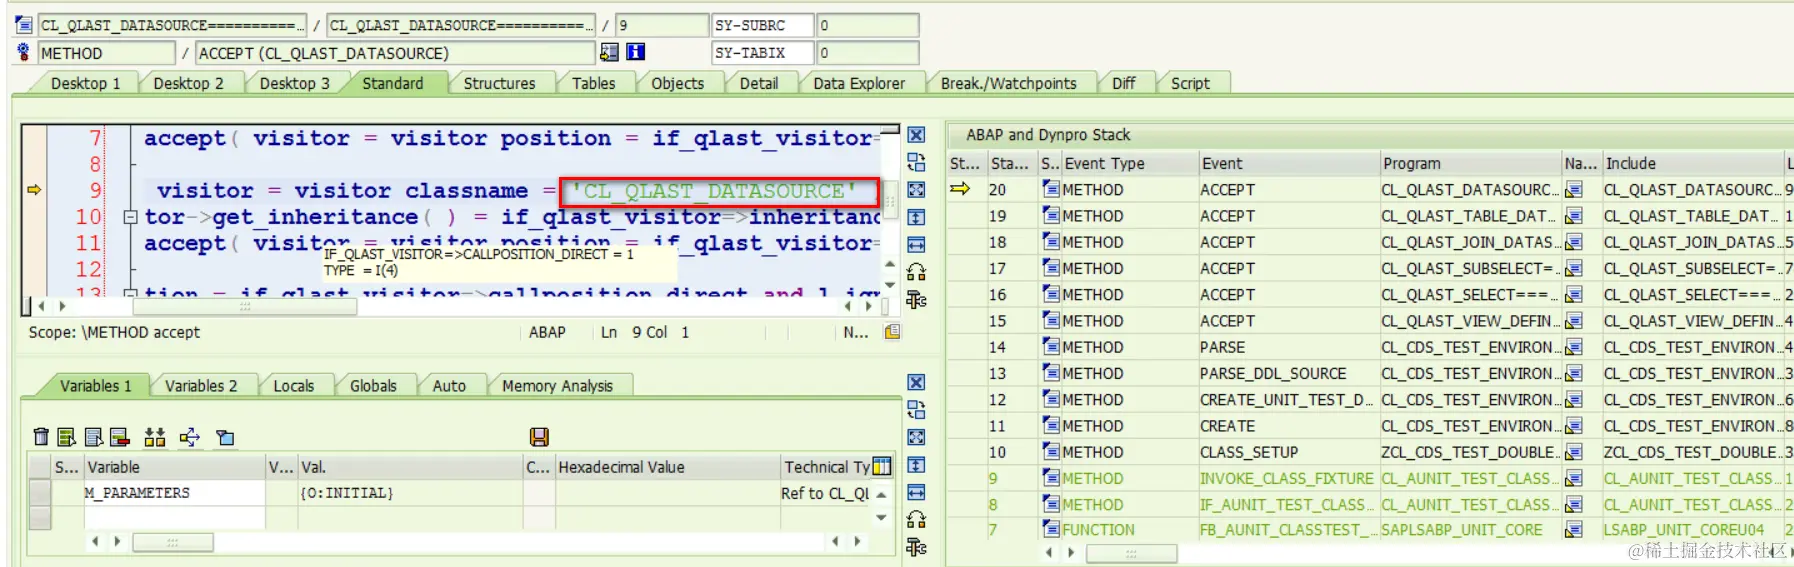Click the Event Type column header in stack
Screen dimensions: 1794x567
1129,163
